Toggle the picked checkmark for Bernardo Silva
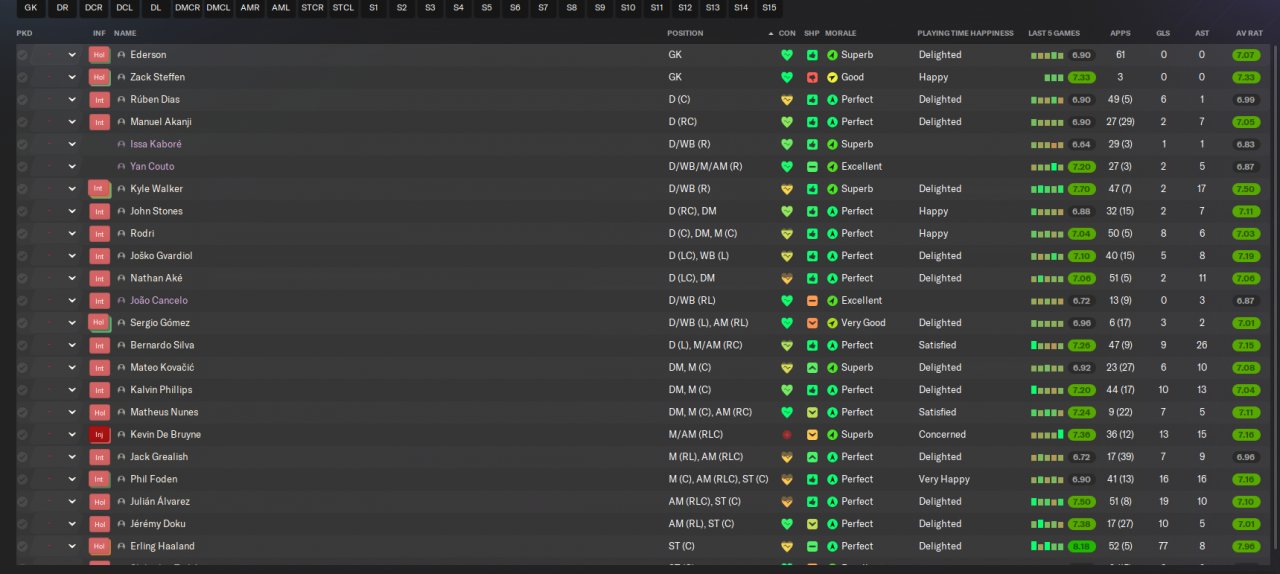Screen dimensions: 1280x574 22,345
